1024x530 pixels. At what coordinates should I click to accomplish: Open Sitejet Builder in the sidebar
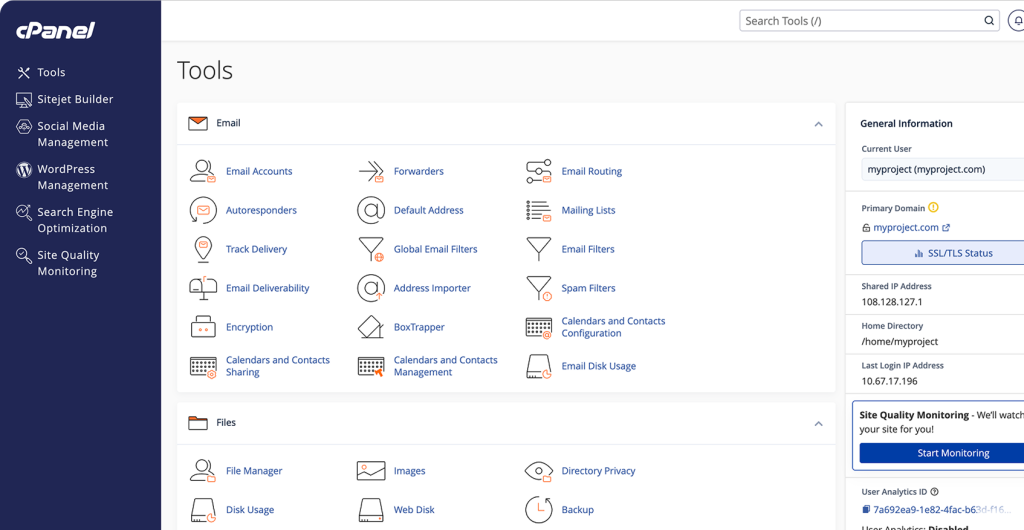[75, 99]
